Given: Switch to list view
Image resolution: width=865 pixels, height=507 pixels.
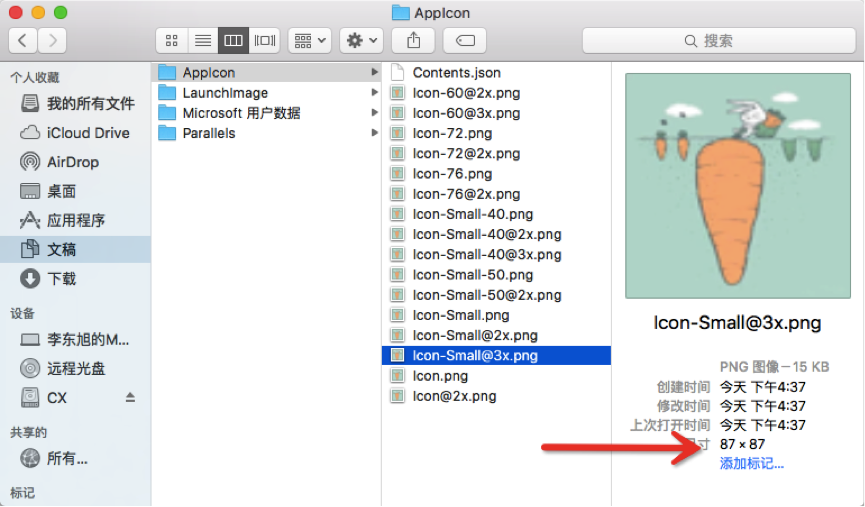Looking at the screenshot, I should pos(203,40).
